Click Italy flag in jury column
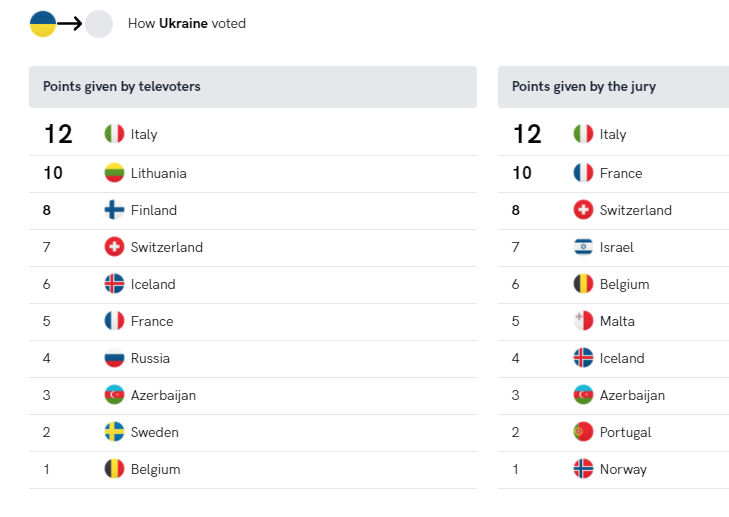 tap(583, 134)
